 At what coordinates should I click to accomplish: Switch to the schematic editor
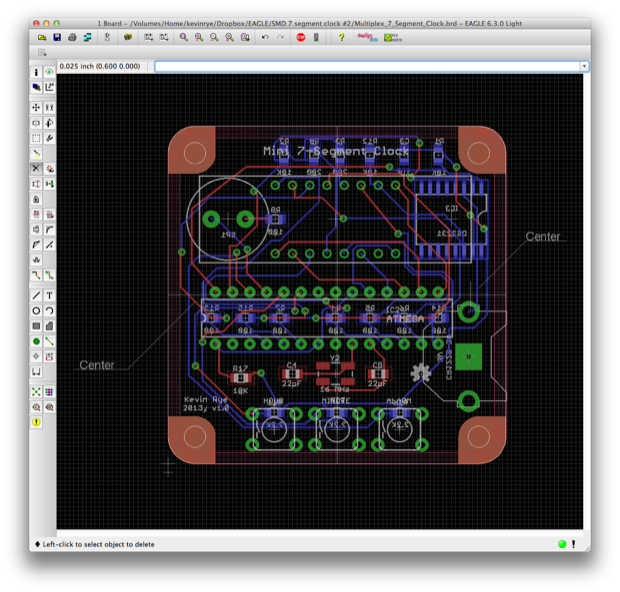[107, 38]
